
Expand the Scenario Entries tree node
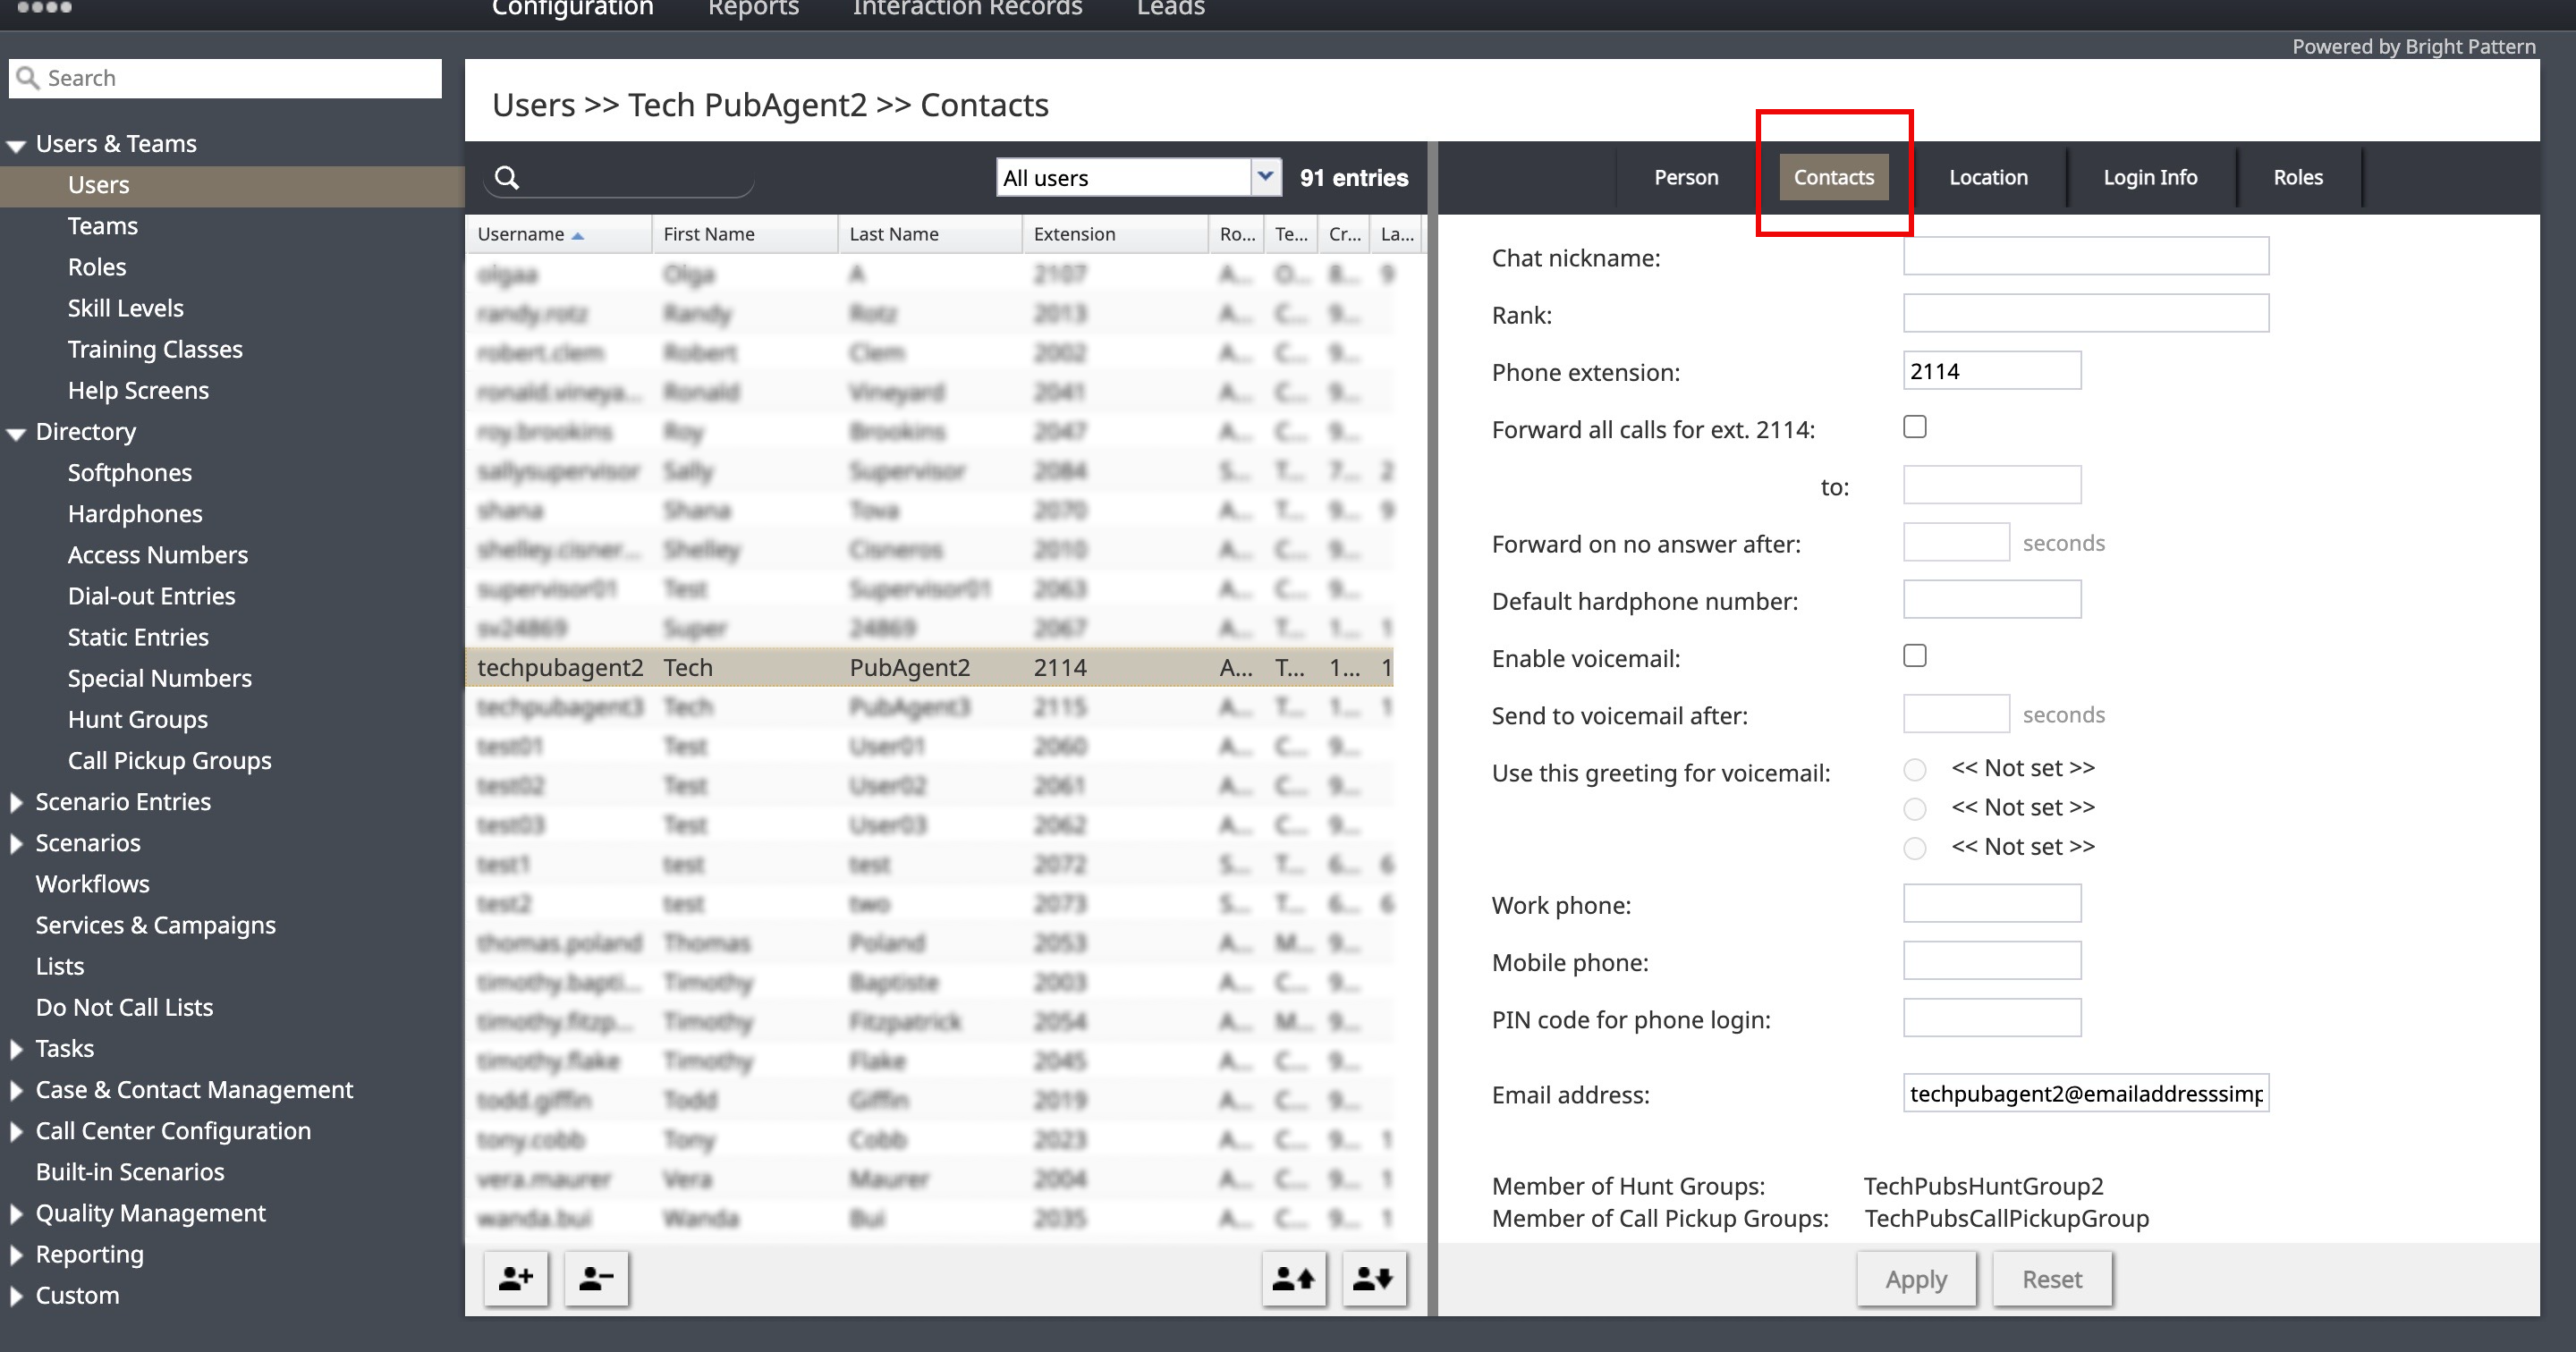pos(16,802)
